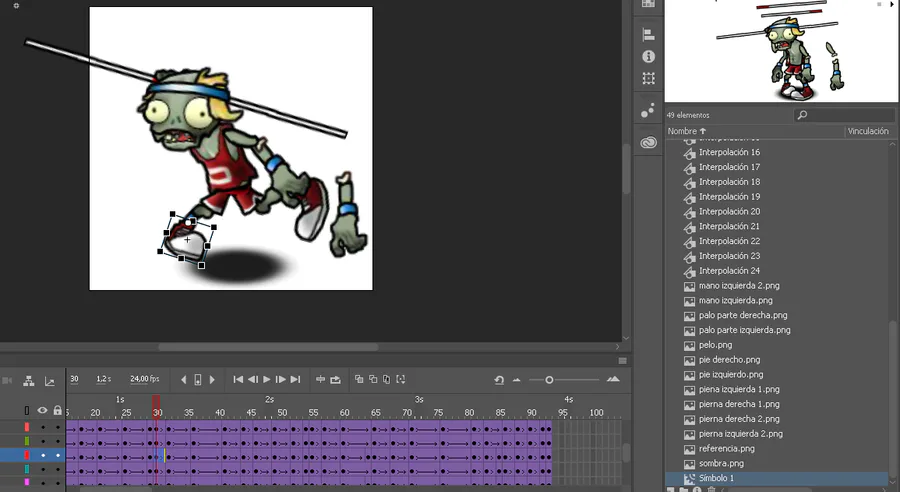Click the green layer outline color swatch
The height and width of the screenshot is (492, 900).
tap(26, 441)
